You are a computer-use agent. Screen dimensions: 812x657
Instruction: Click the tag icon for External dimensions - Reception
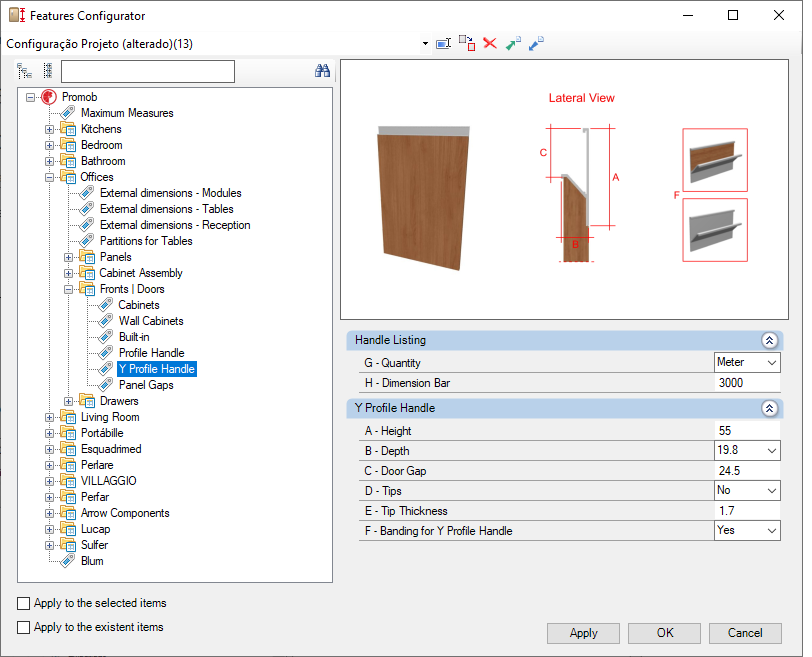tap(86, 225)
